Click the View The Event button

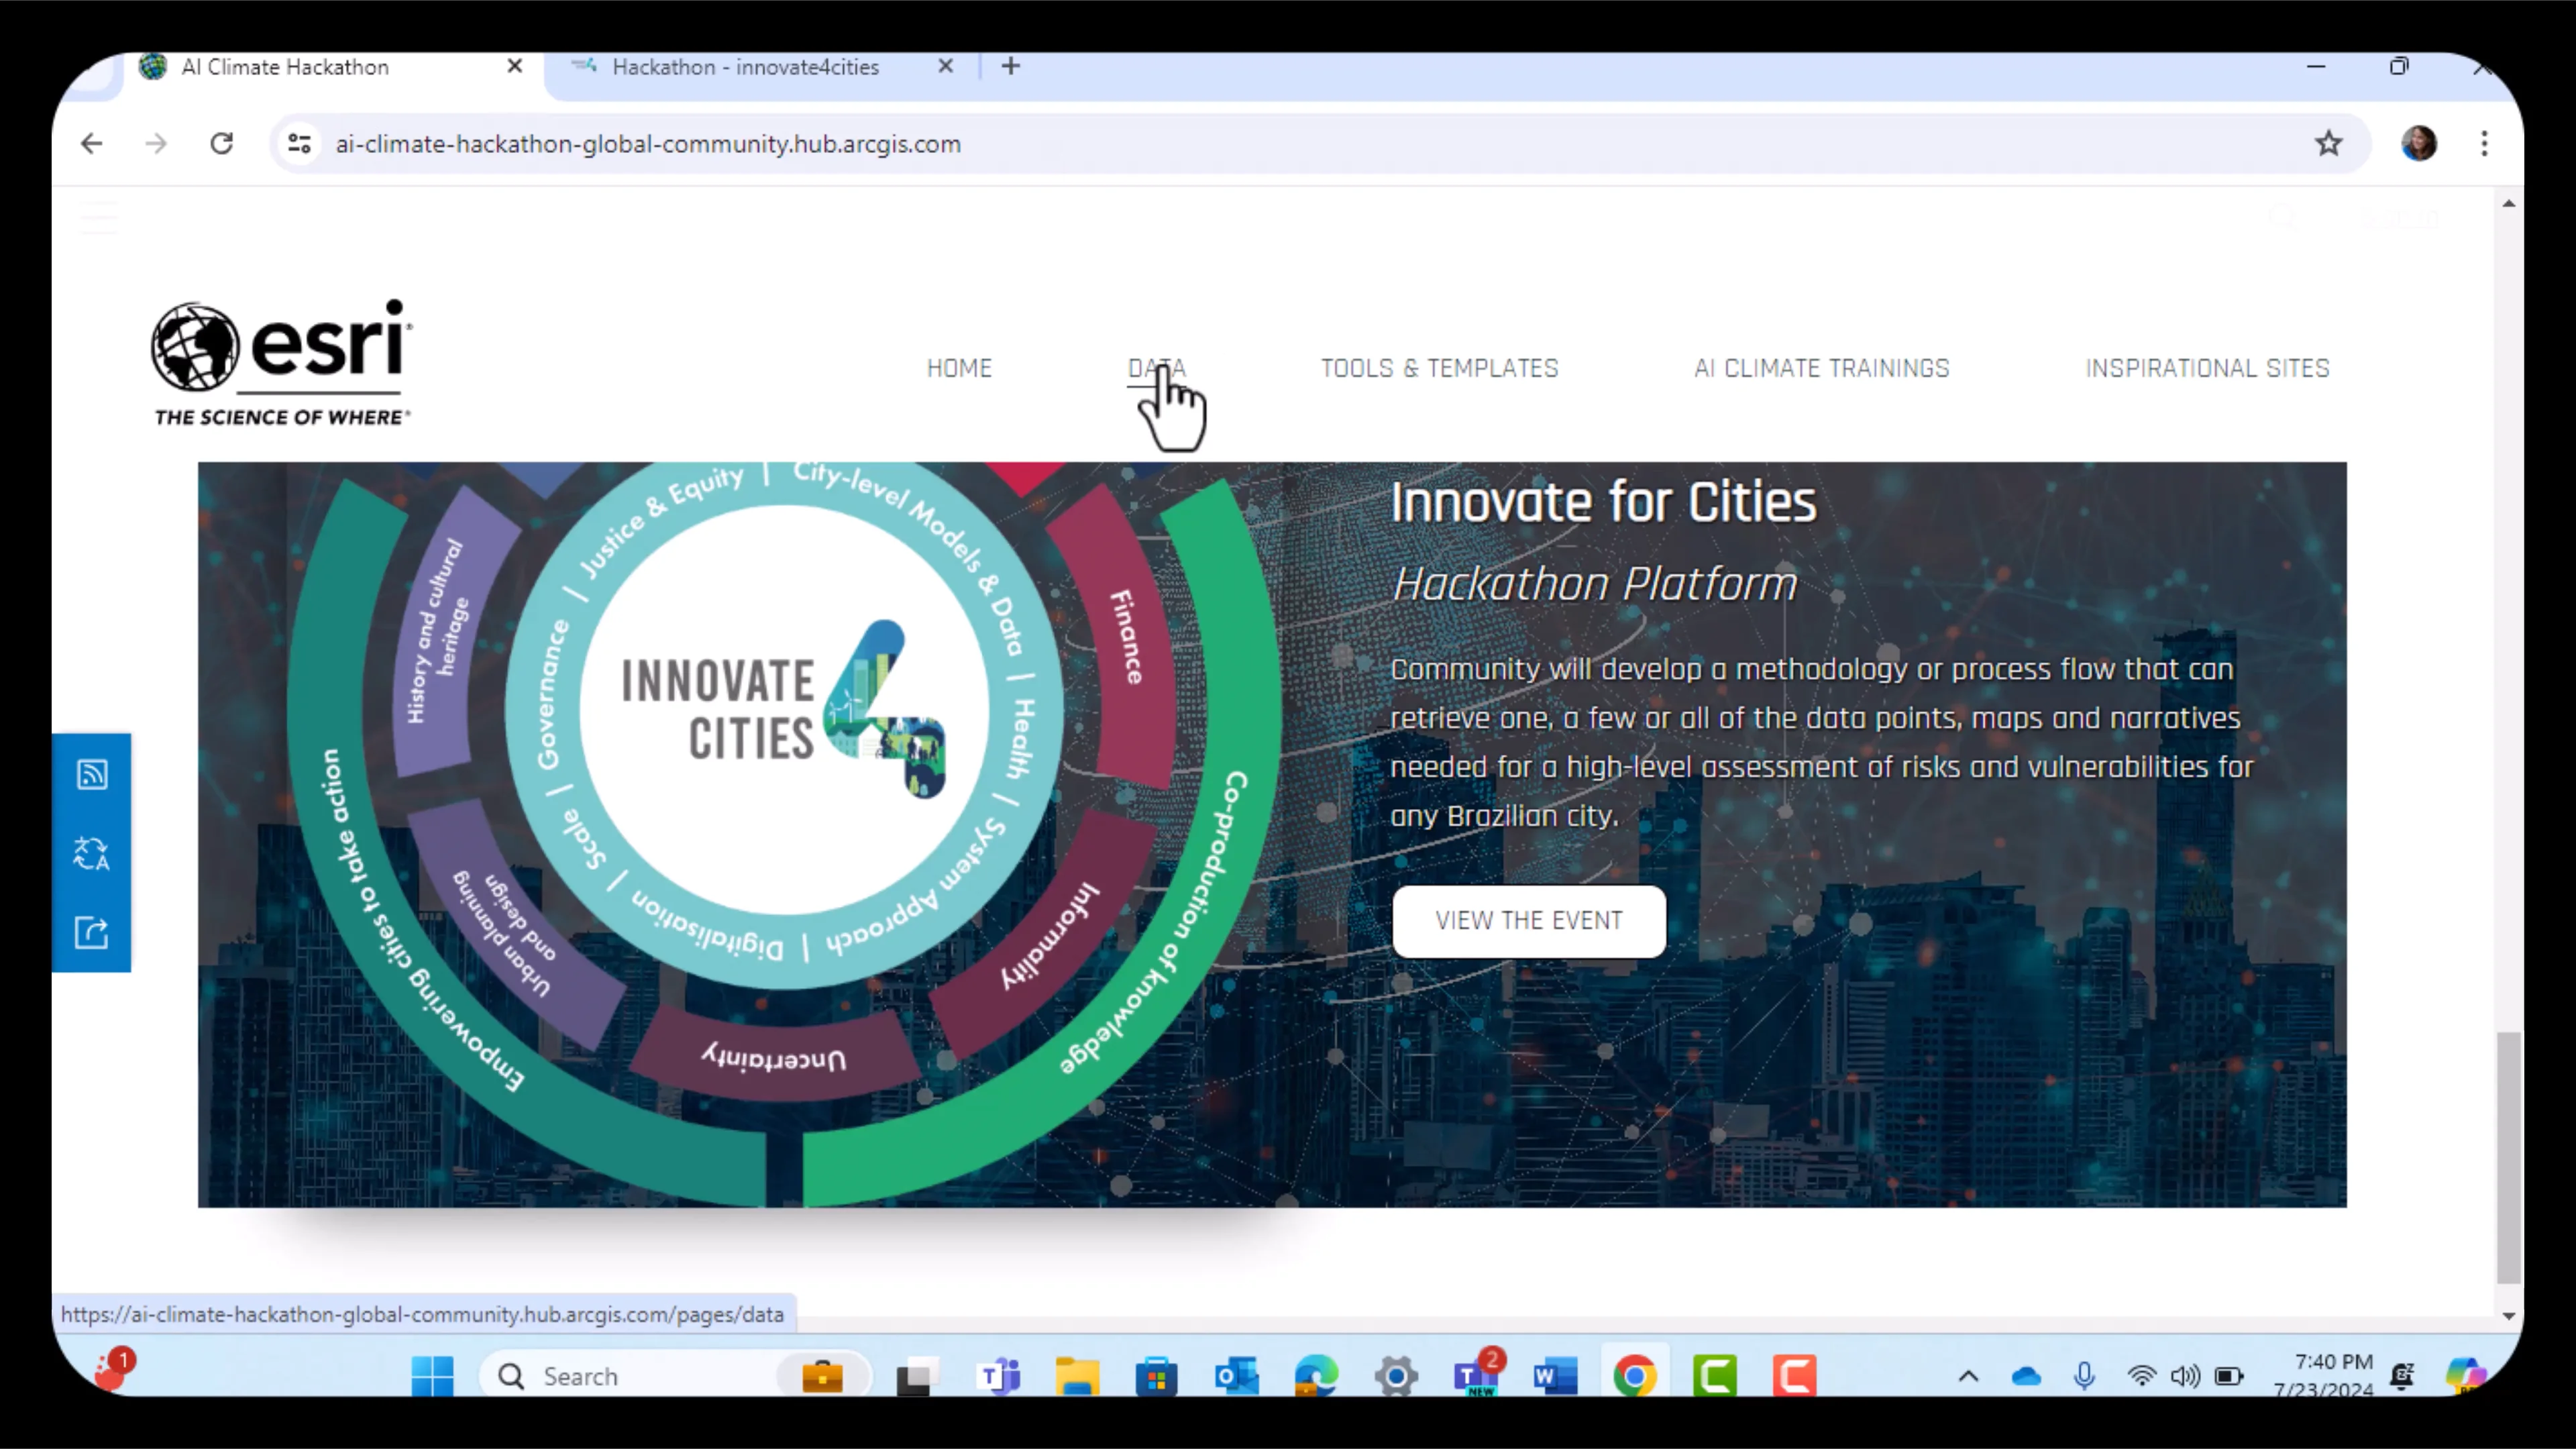click(1528, 920)
